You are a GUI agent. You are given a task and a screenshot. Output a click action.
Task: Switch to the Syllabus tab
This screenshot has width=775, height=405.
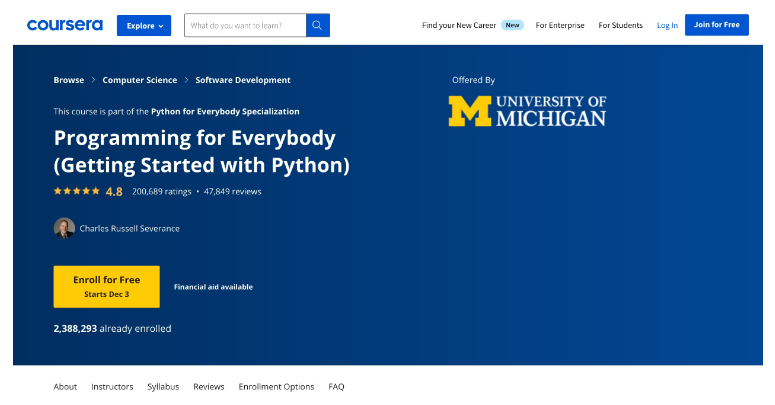click(163, 387)
